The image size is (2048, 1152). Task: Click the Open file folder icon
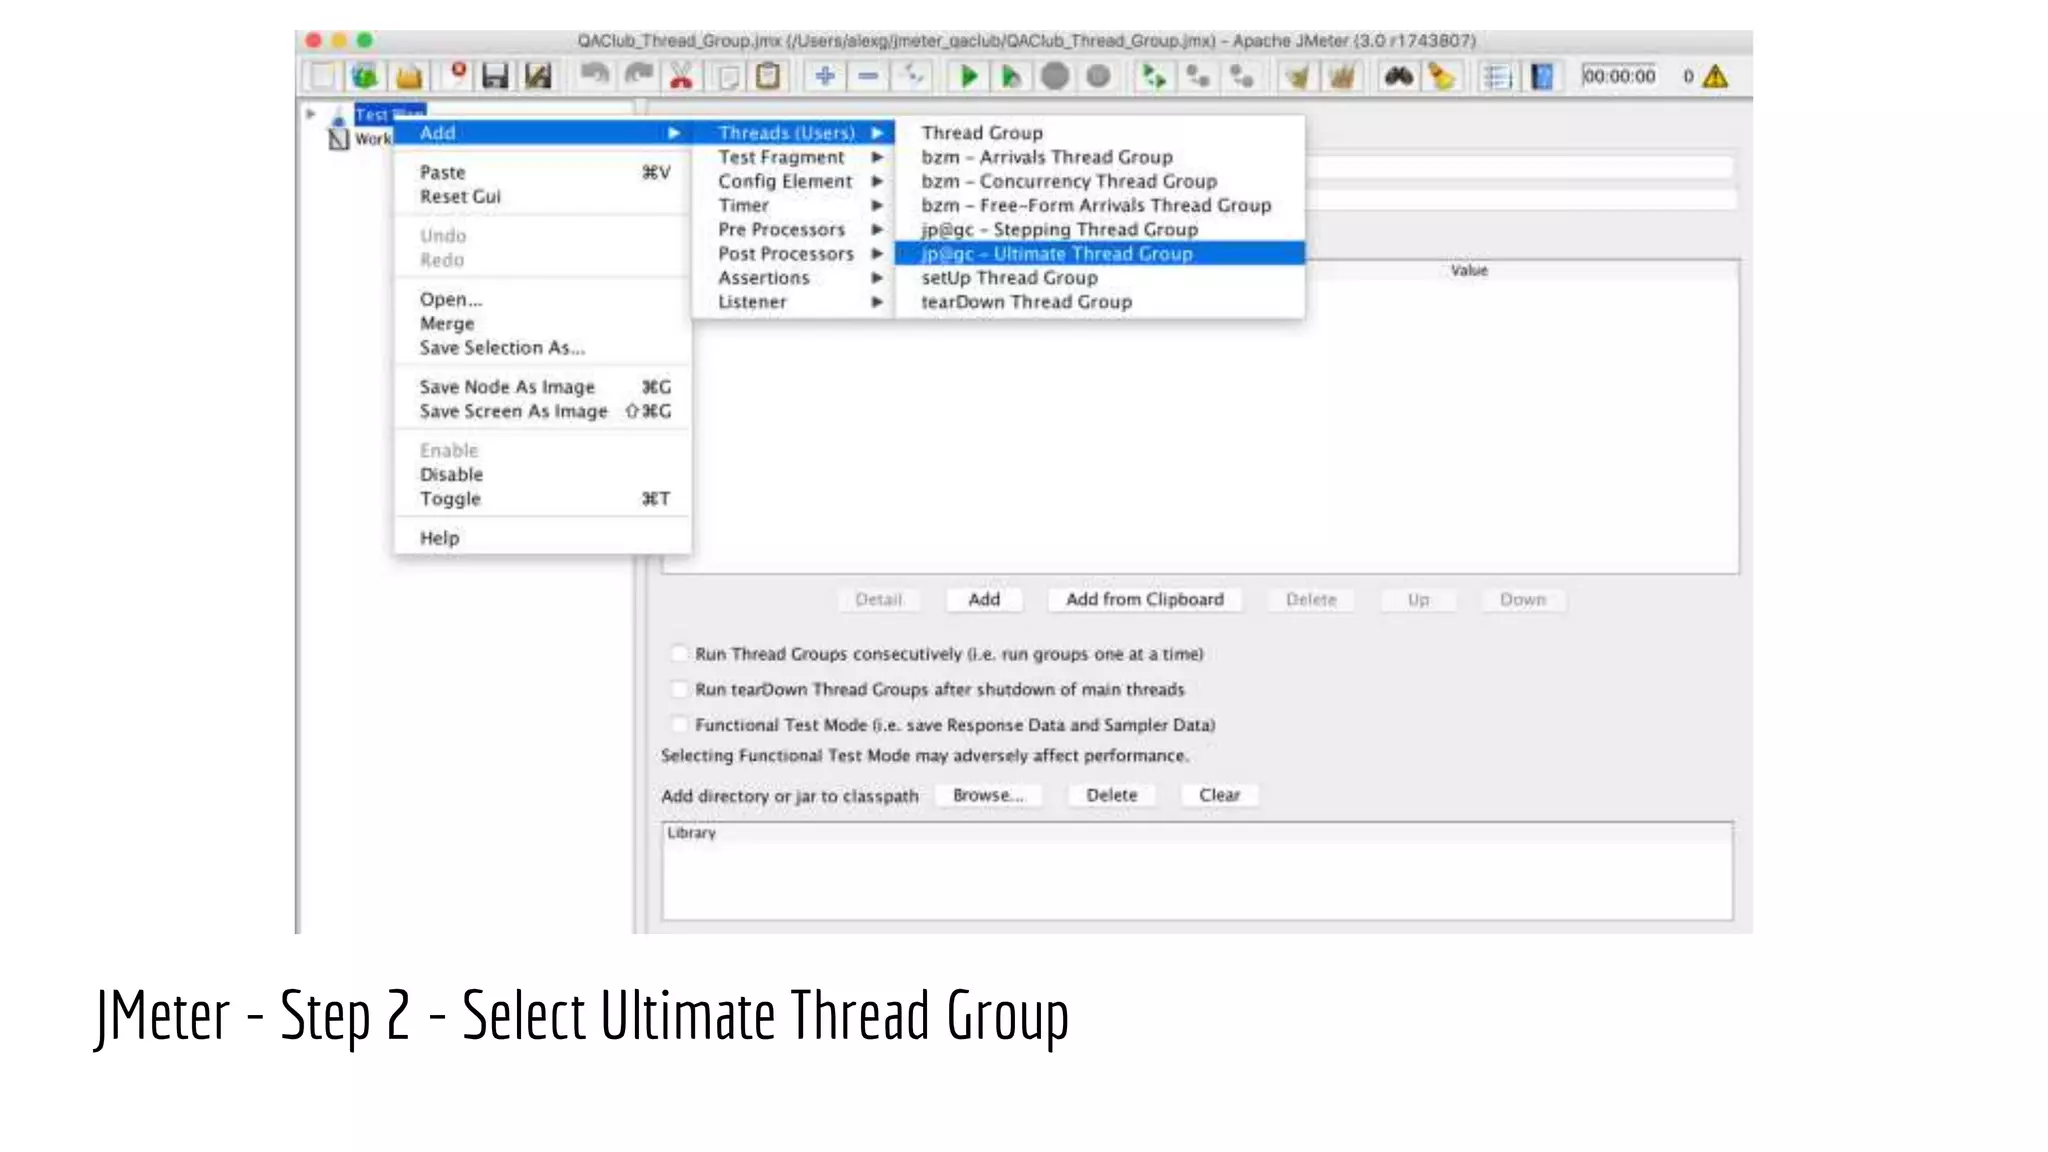409,76
